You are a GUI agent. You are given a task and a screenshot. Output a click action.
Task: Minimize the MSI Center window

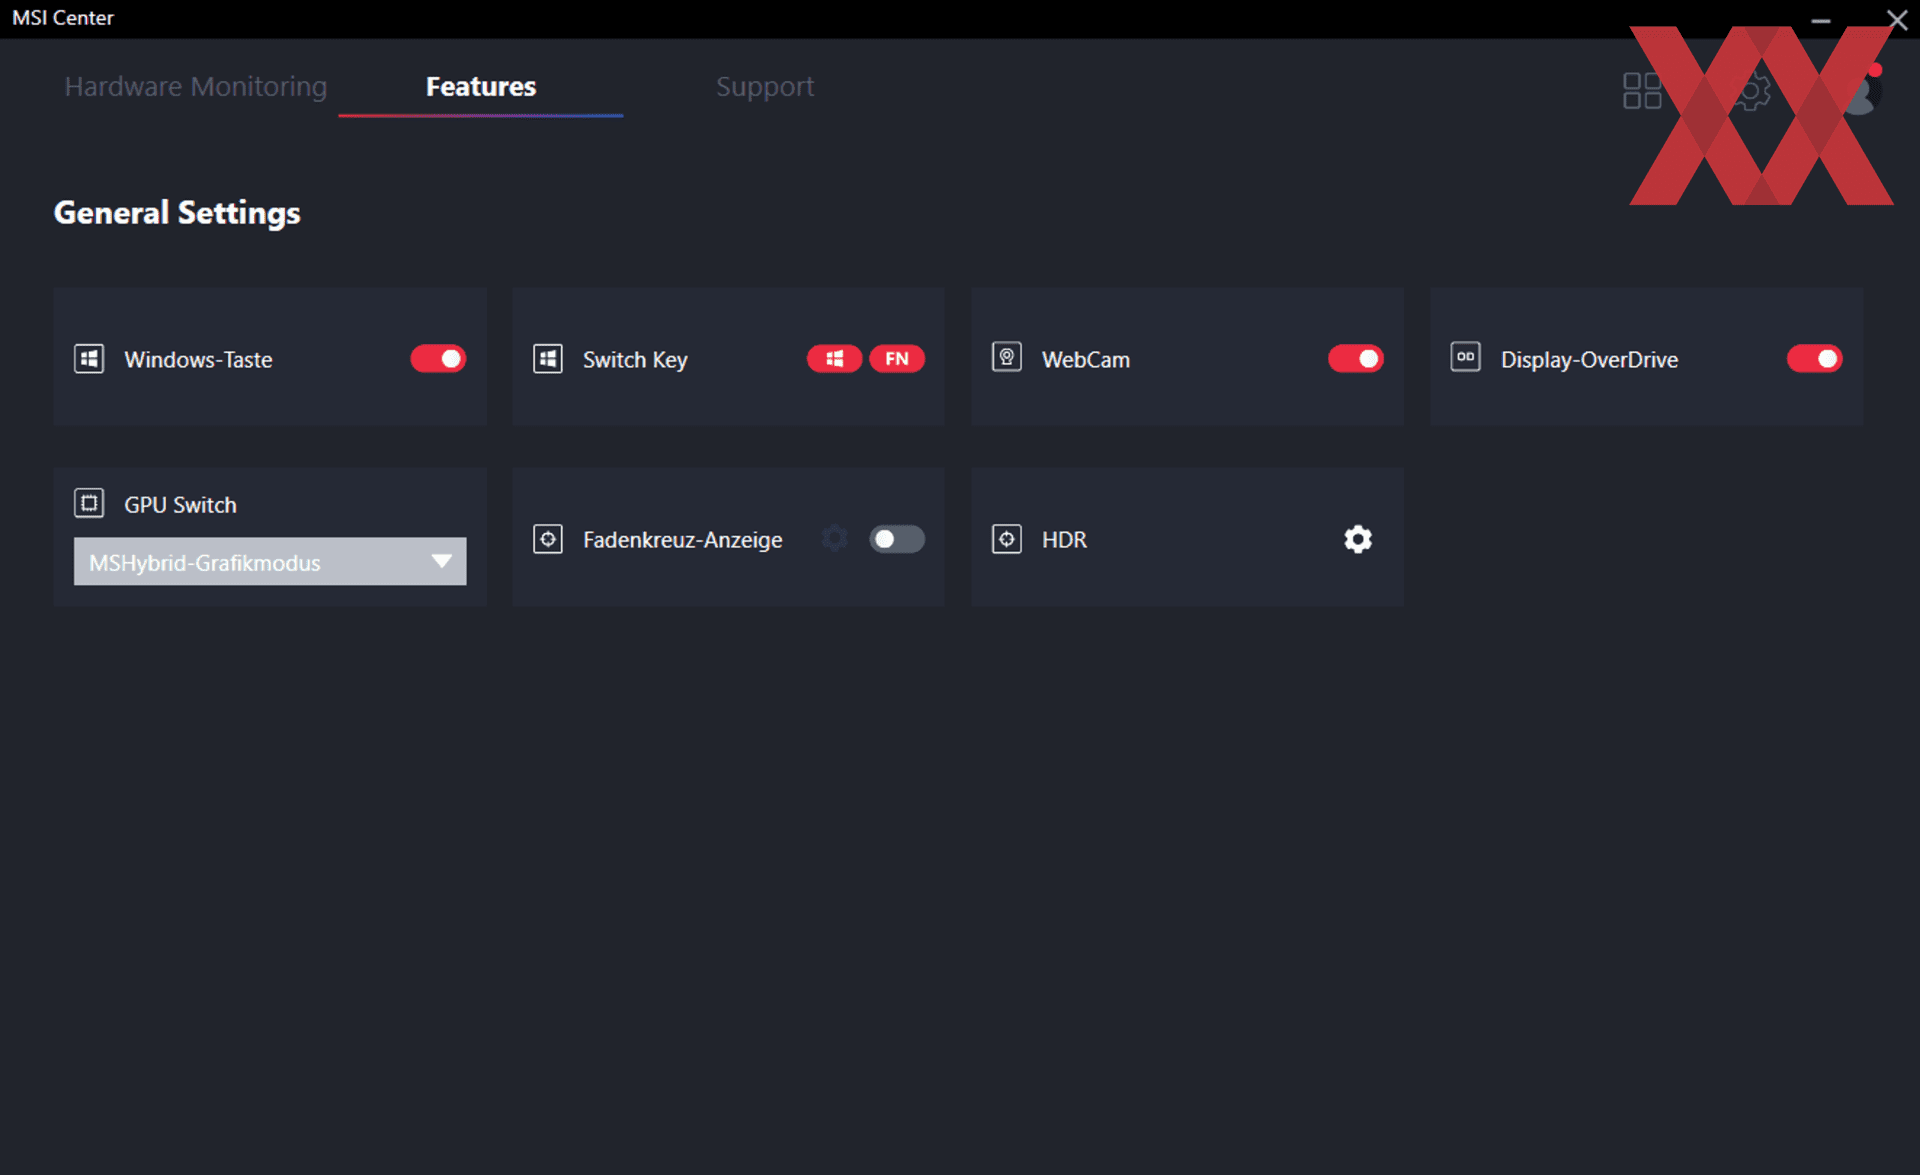[1821, 20]
